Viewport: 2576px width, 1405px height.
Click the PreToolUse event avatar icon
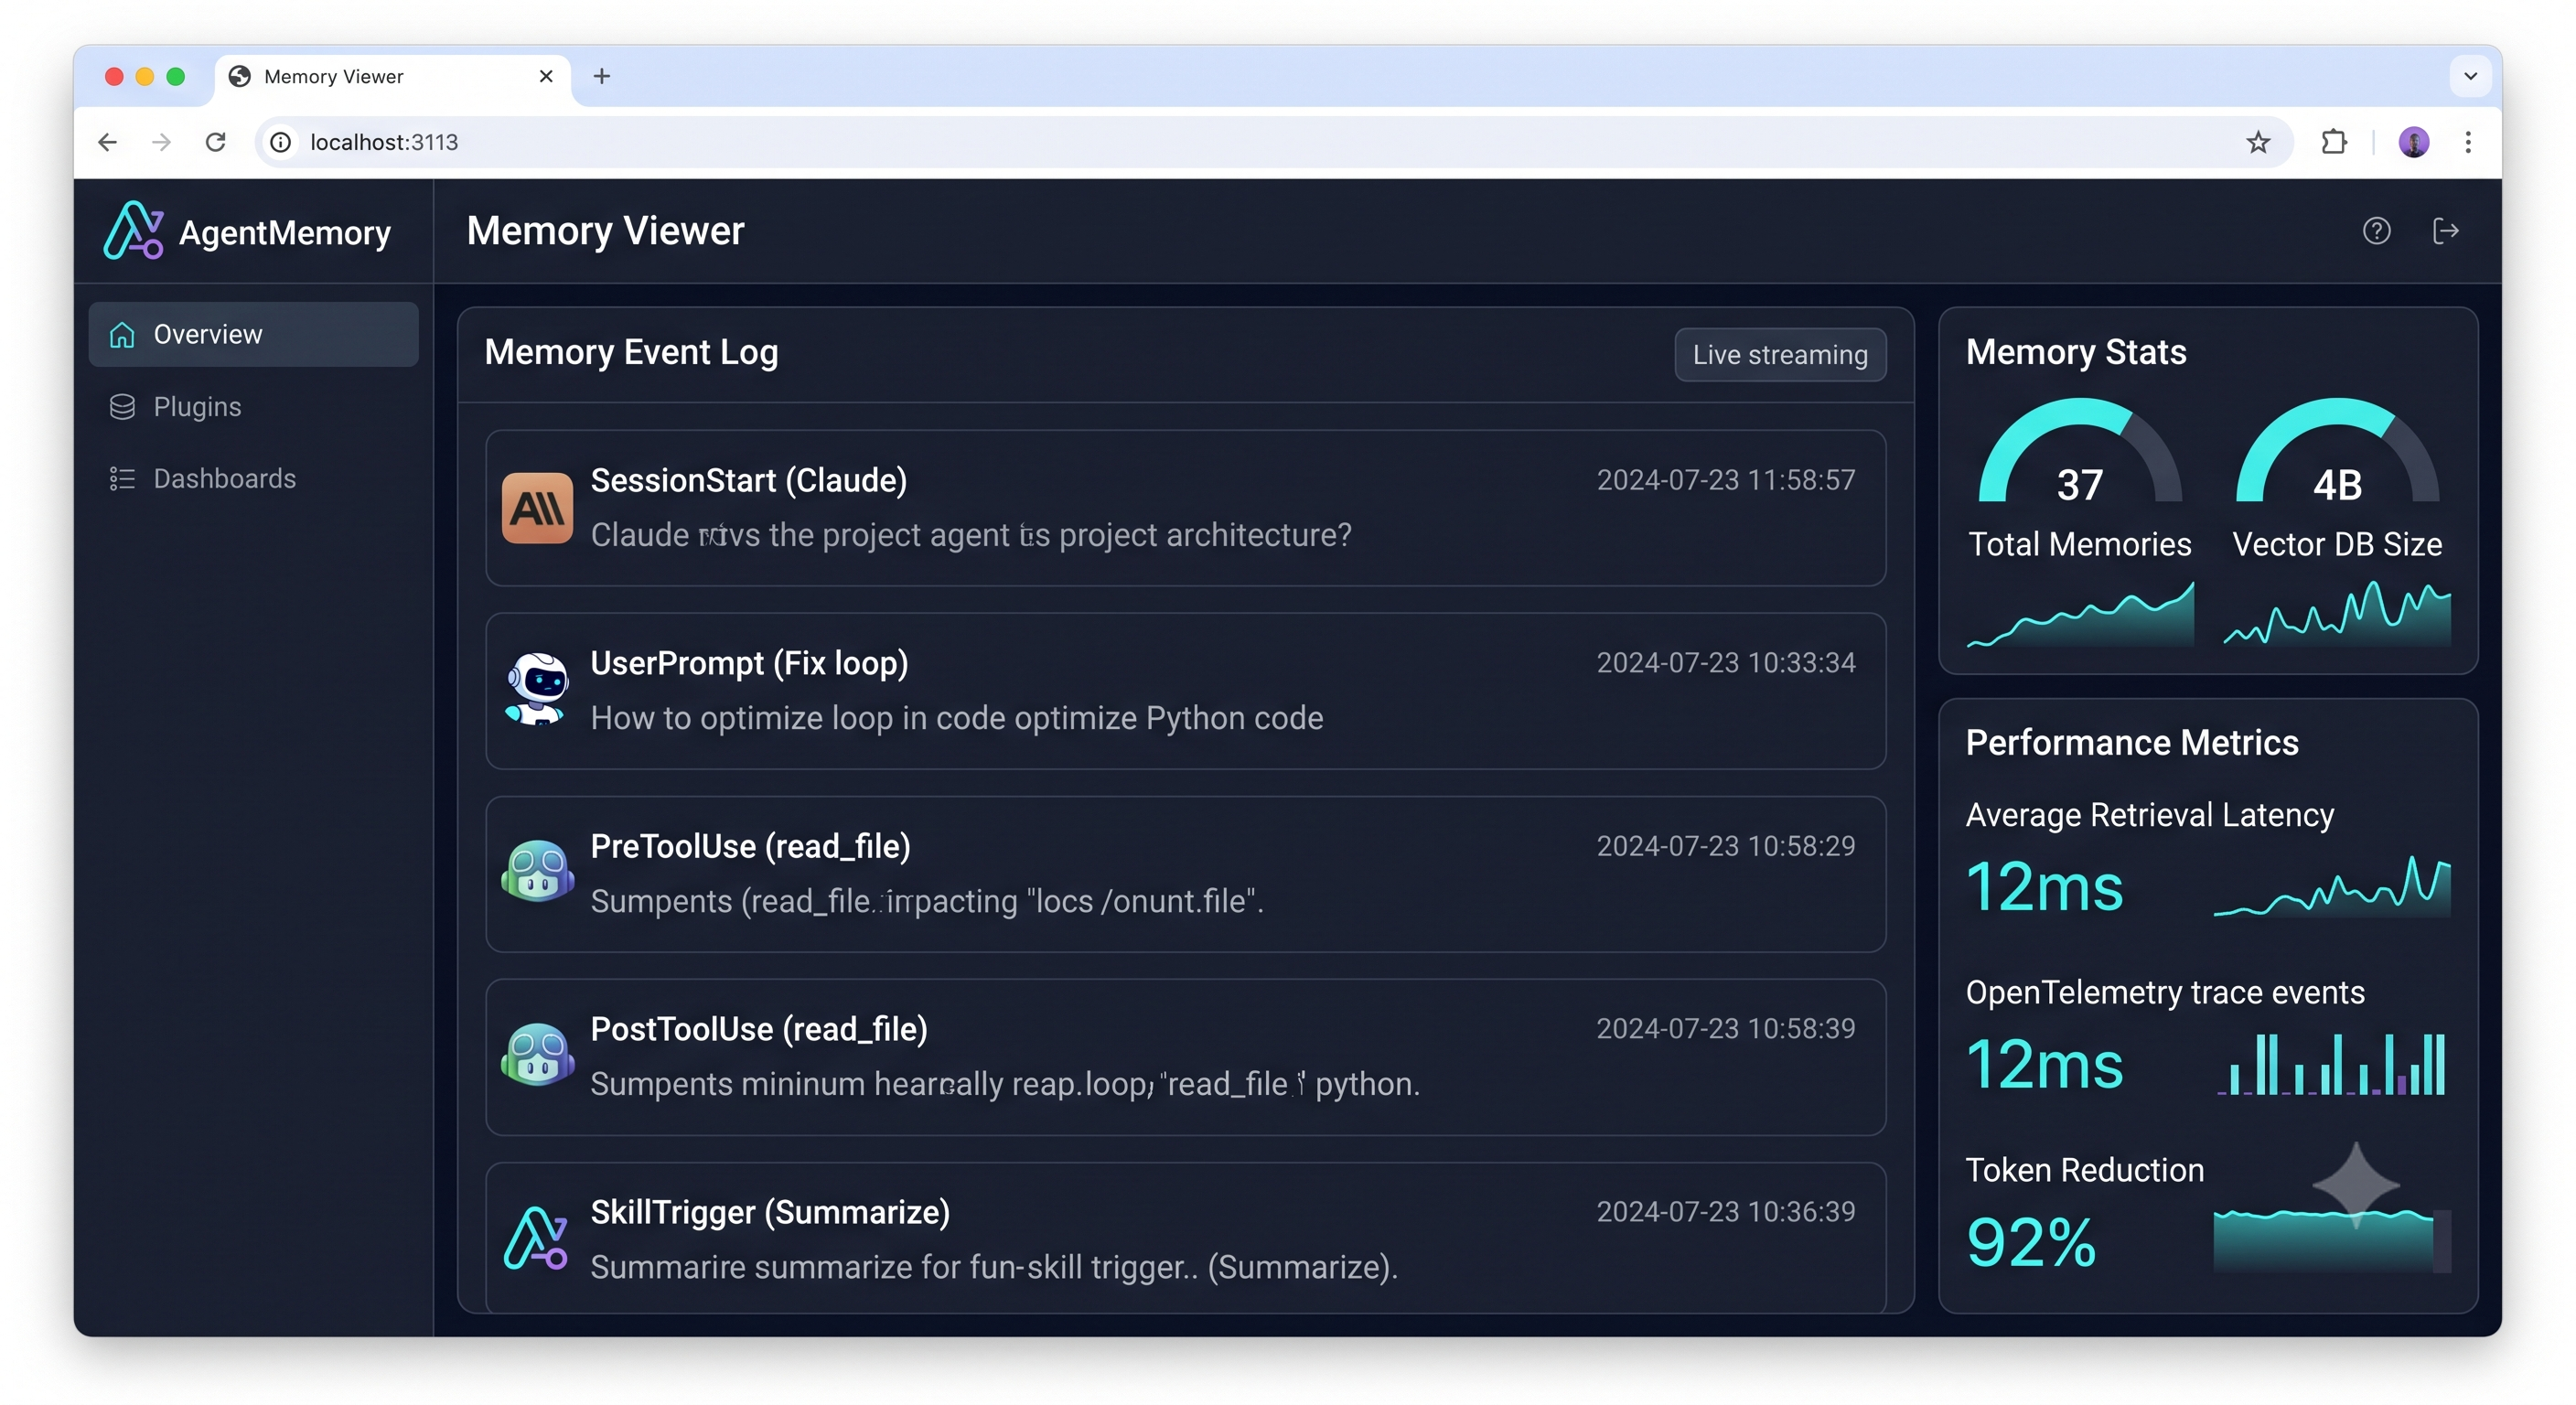[537, 873]
